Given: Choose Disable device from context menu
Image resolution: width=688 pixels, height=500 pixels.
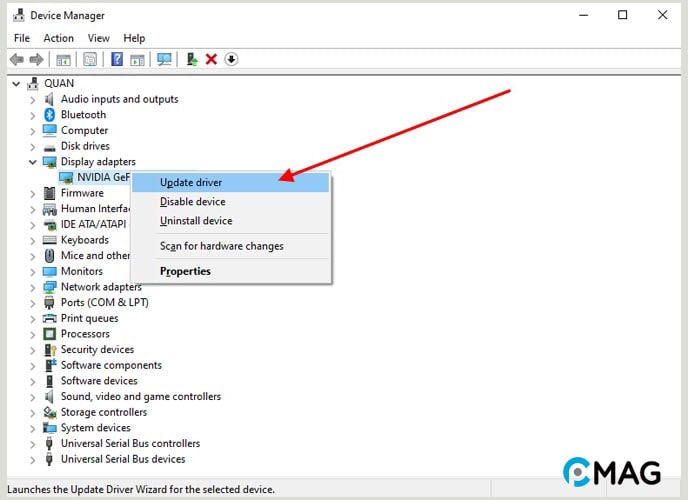Looking at the screenshot, I should tap(193, 202).
